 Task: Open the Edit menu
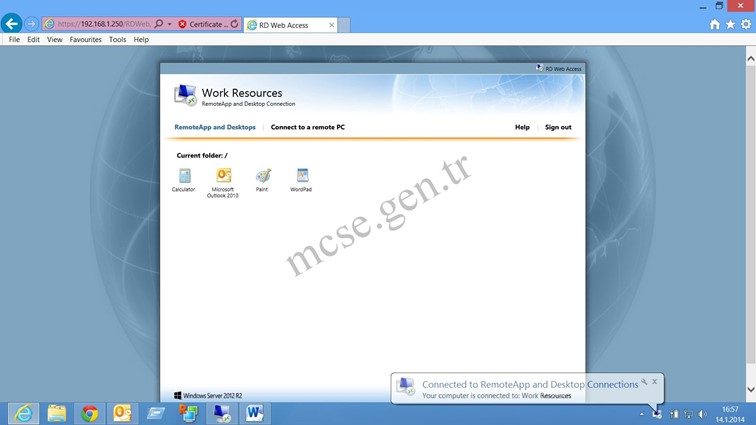(33, 40)
